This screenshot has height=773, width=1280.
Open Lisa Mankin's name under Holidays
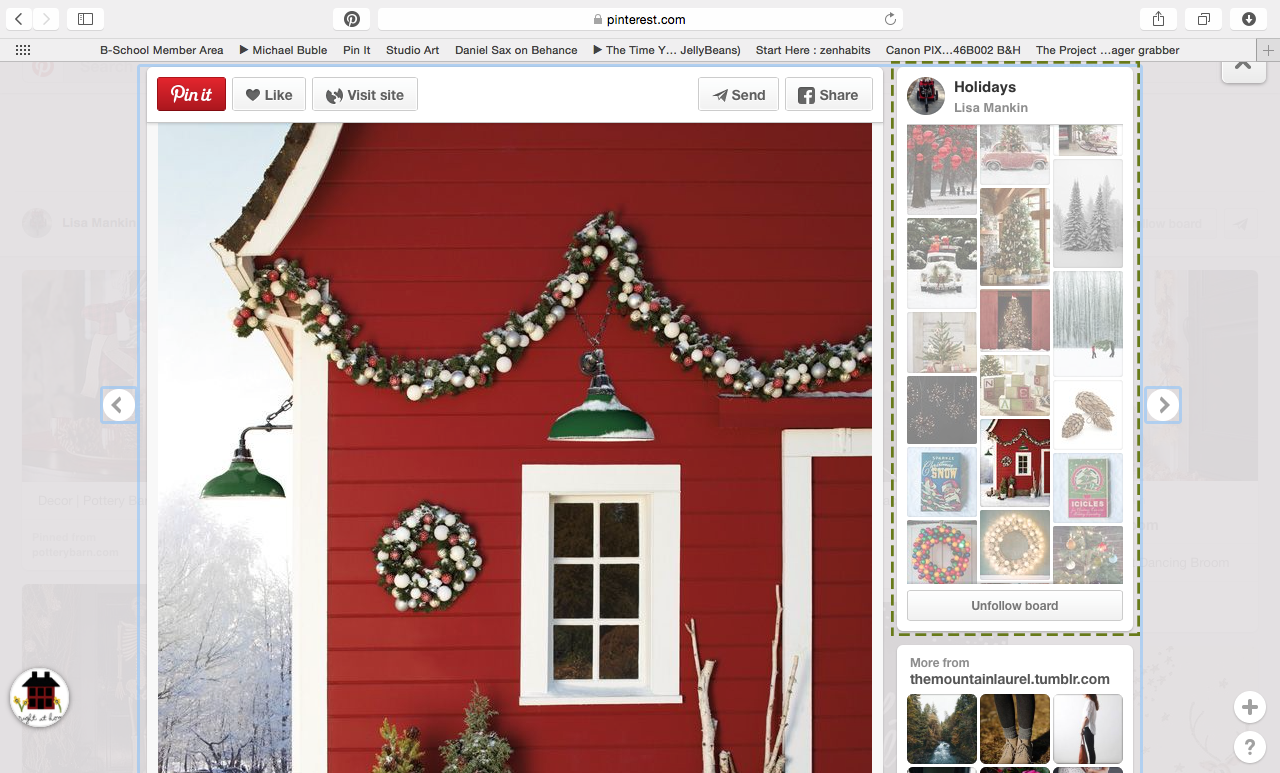[x=990, y=108]
